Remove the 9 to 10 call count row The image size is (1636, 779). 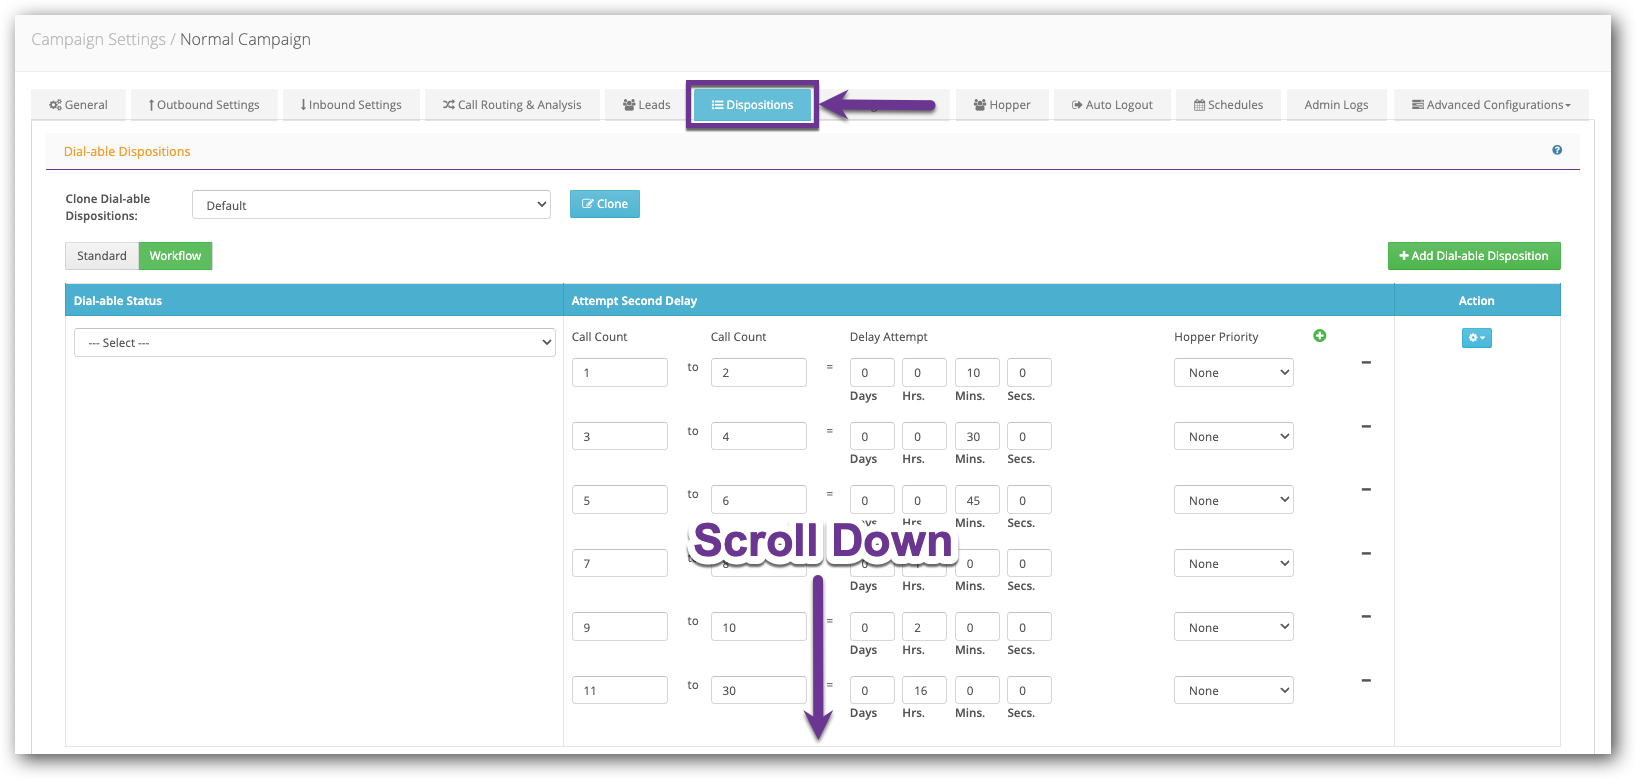1366,617
